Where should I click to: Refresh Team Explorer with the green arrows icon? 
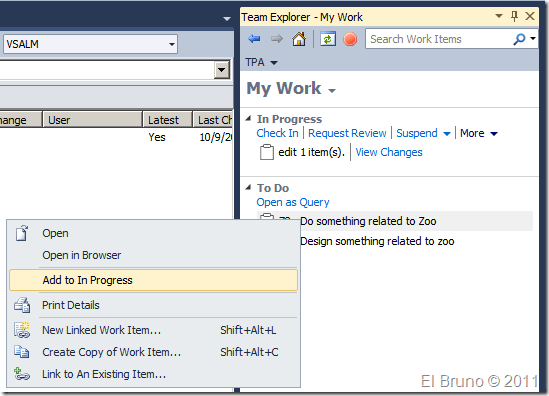328,39
